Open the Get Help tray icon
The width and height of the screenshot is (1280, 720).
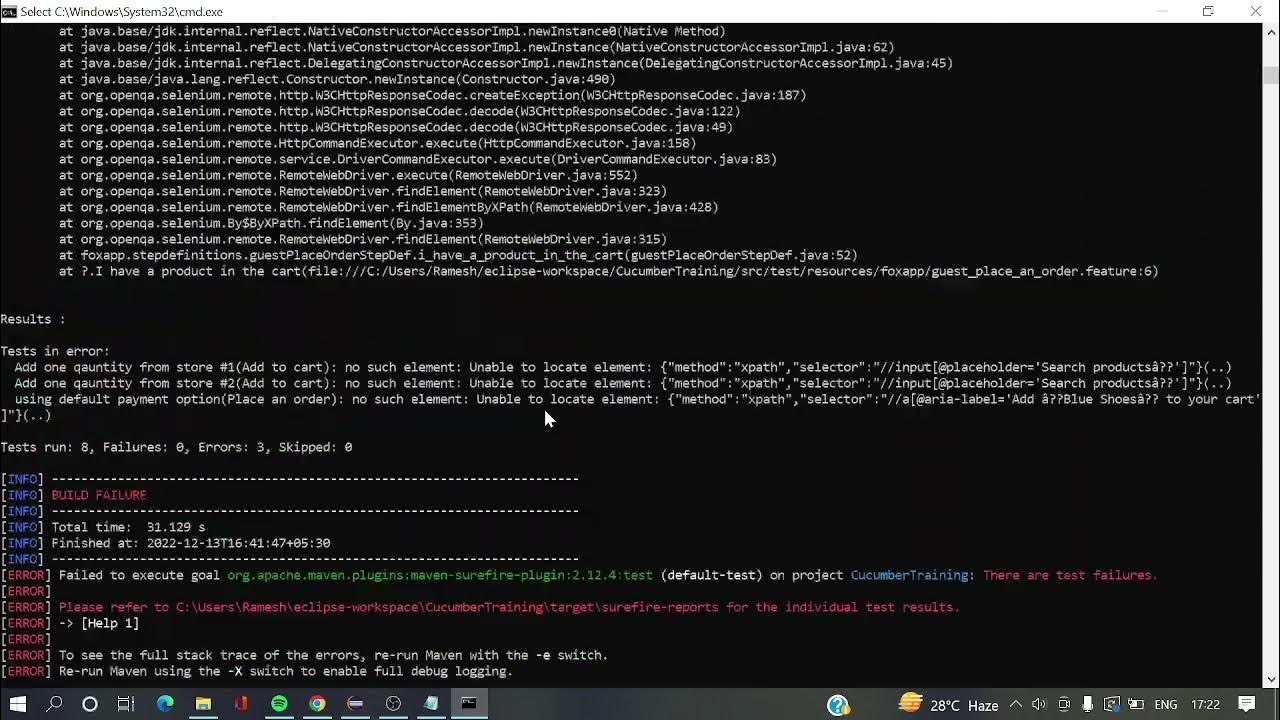pyautogui.click(x=839, y=705)
